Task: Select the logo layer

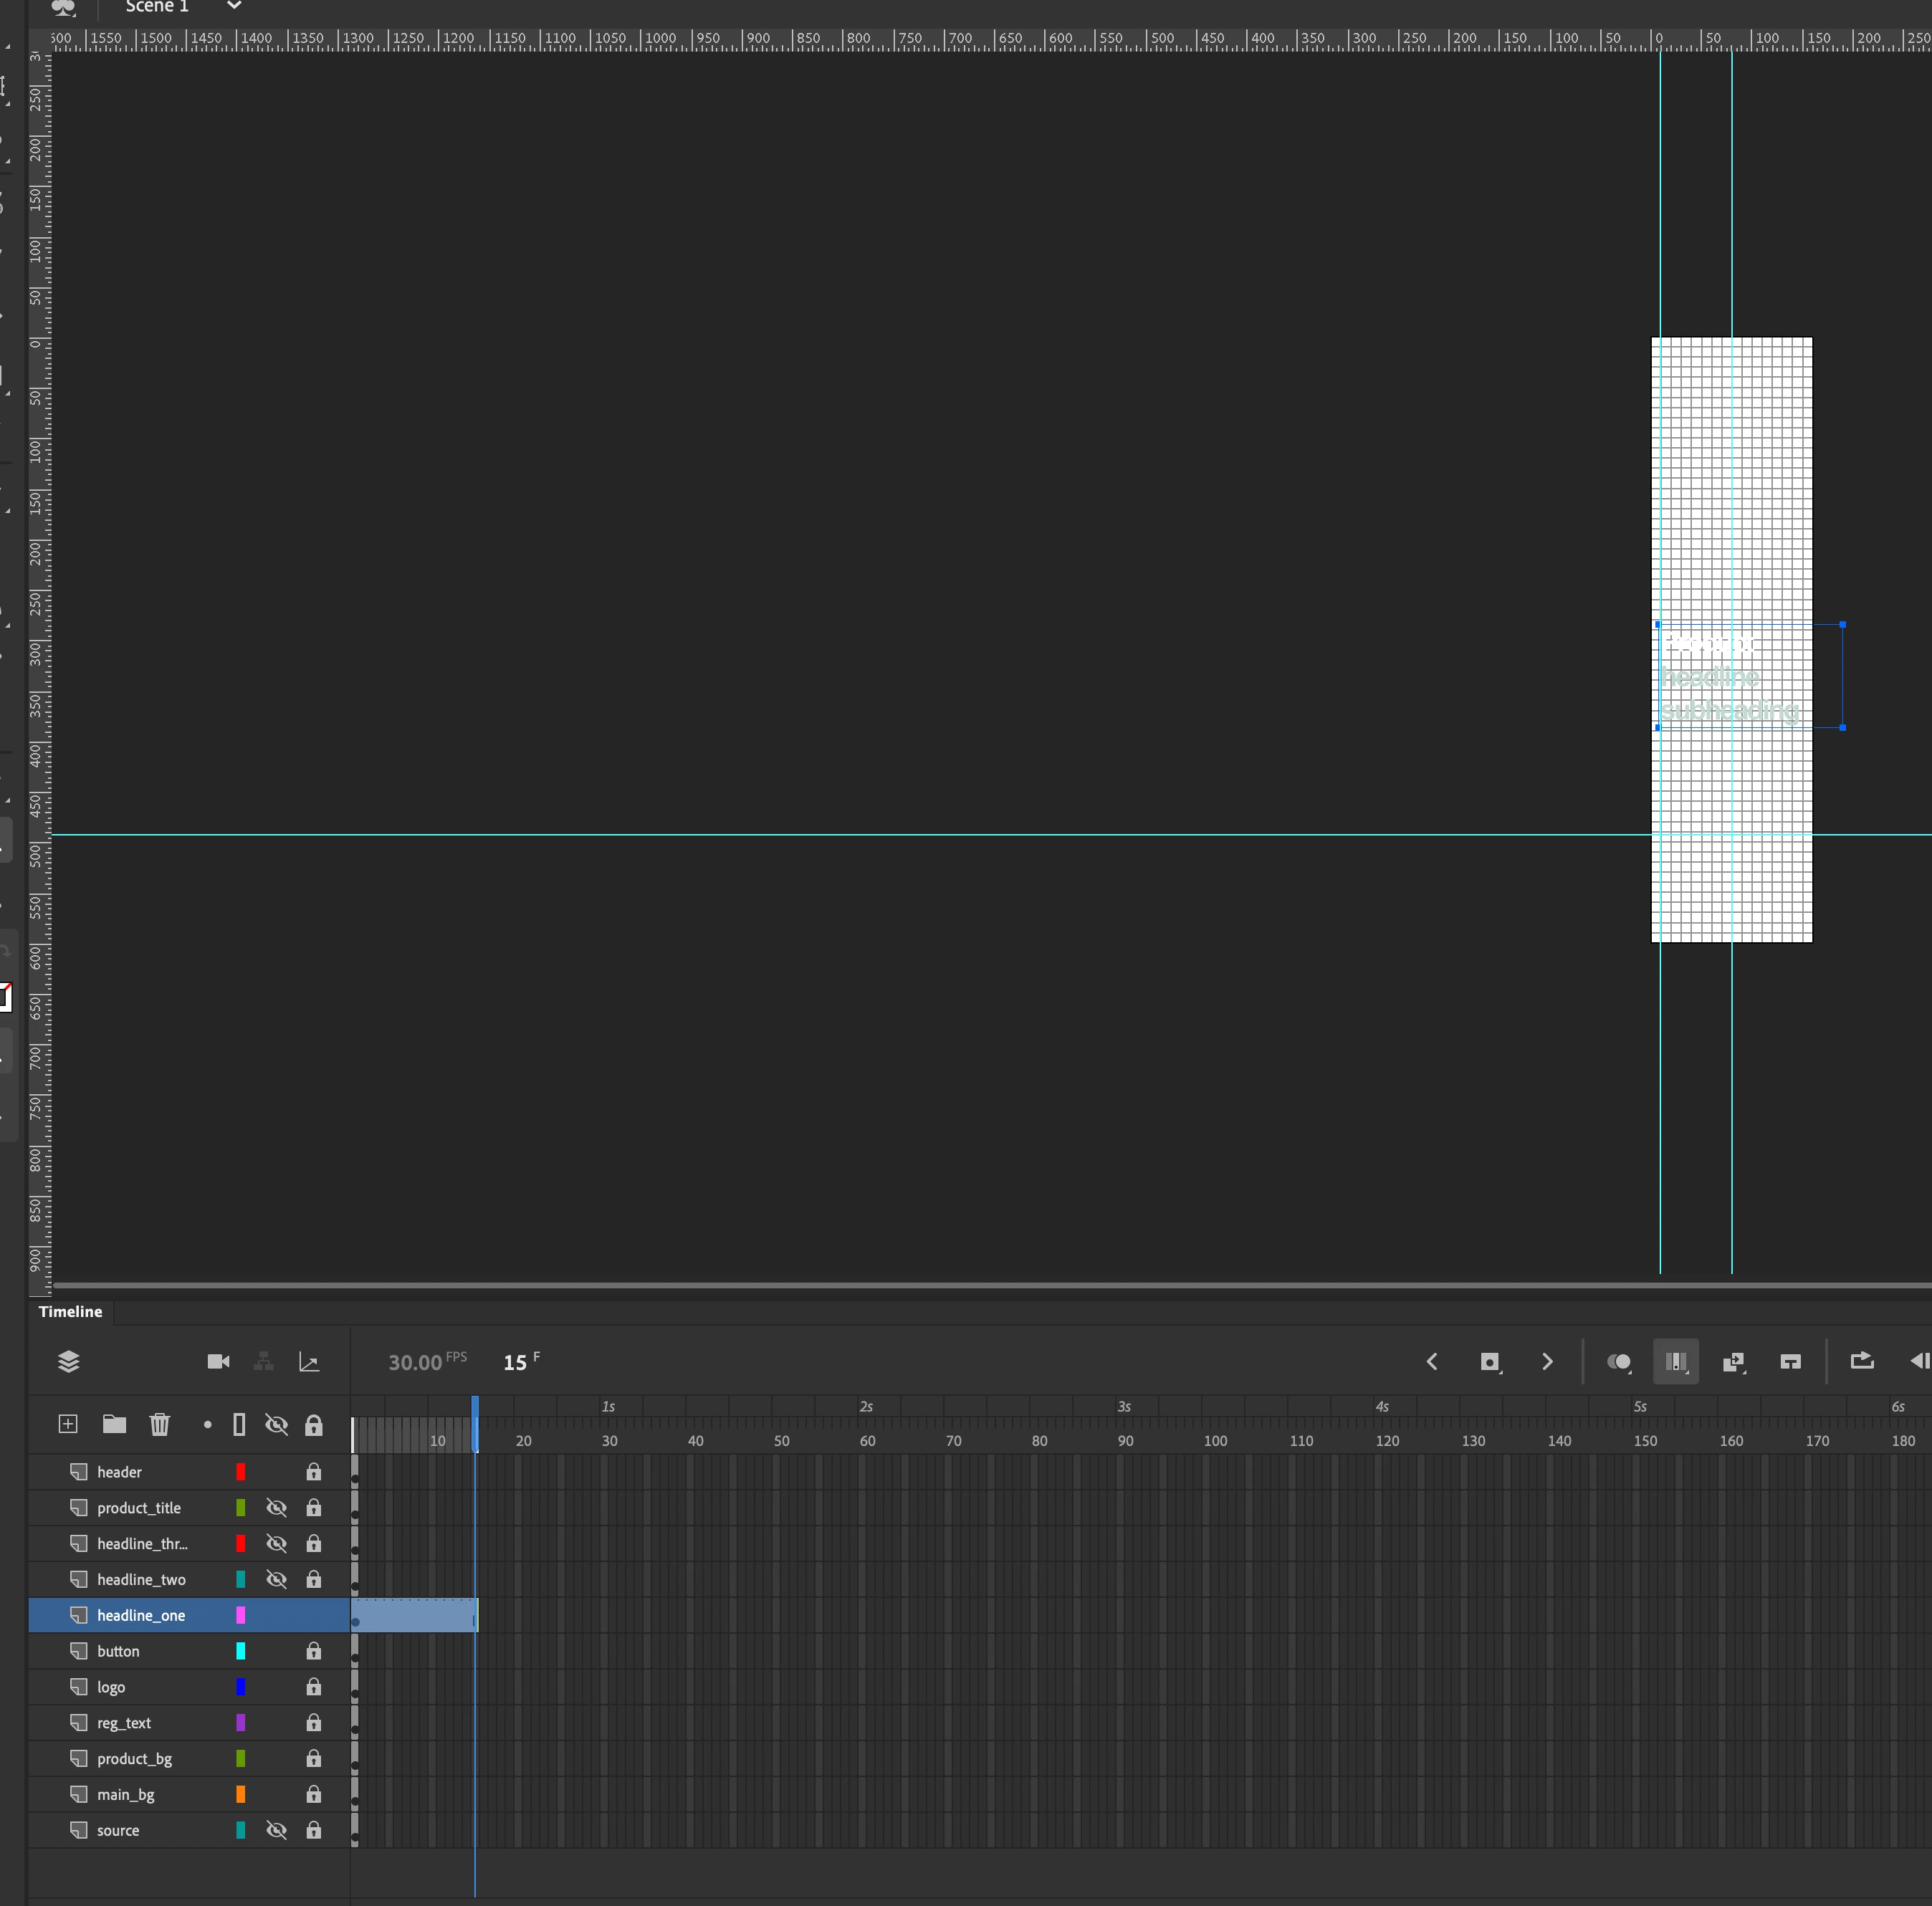Action: click(111, 1687)
